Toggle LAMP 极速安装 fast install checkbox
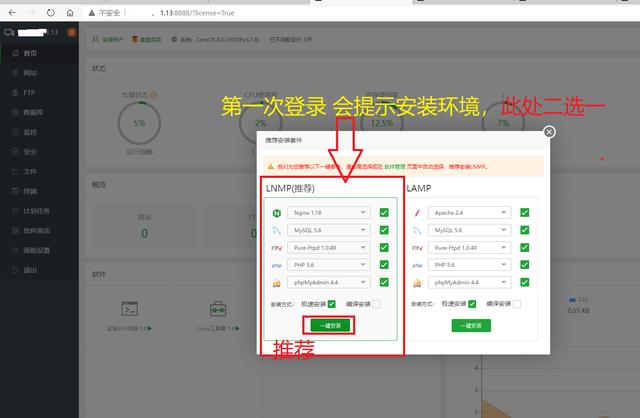The image size is (640, 418). [472, 304]
